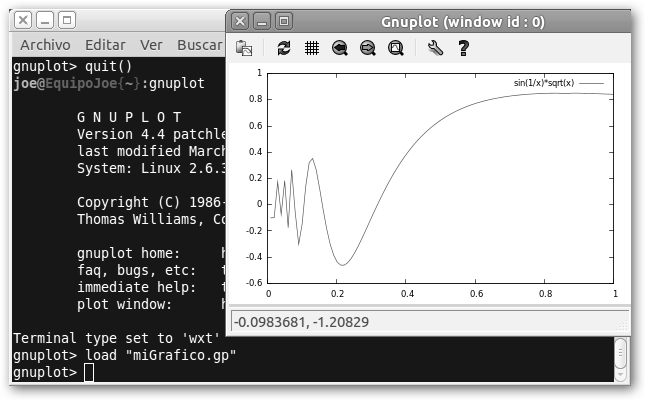The height and width of the screenshot is (400, 645).
Task: Open the Buscar menu
Action: point(198,45)
